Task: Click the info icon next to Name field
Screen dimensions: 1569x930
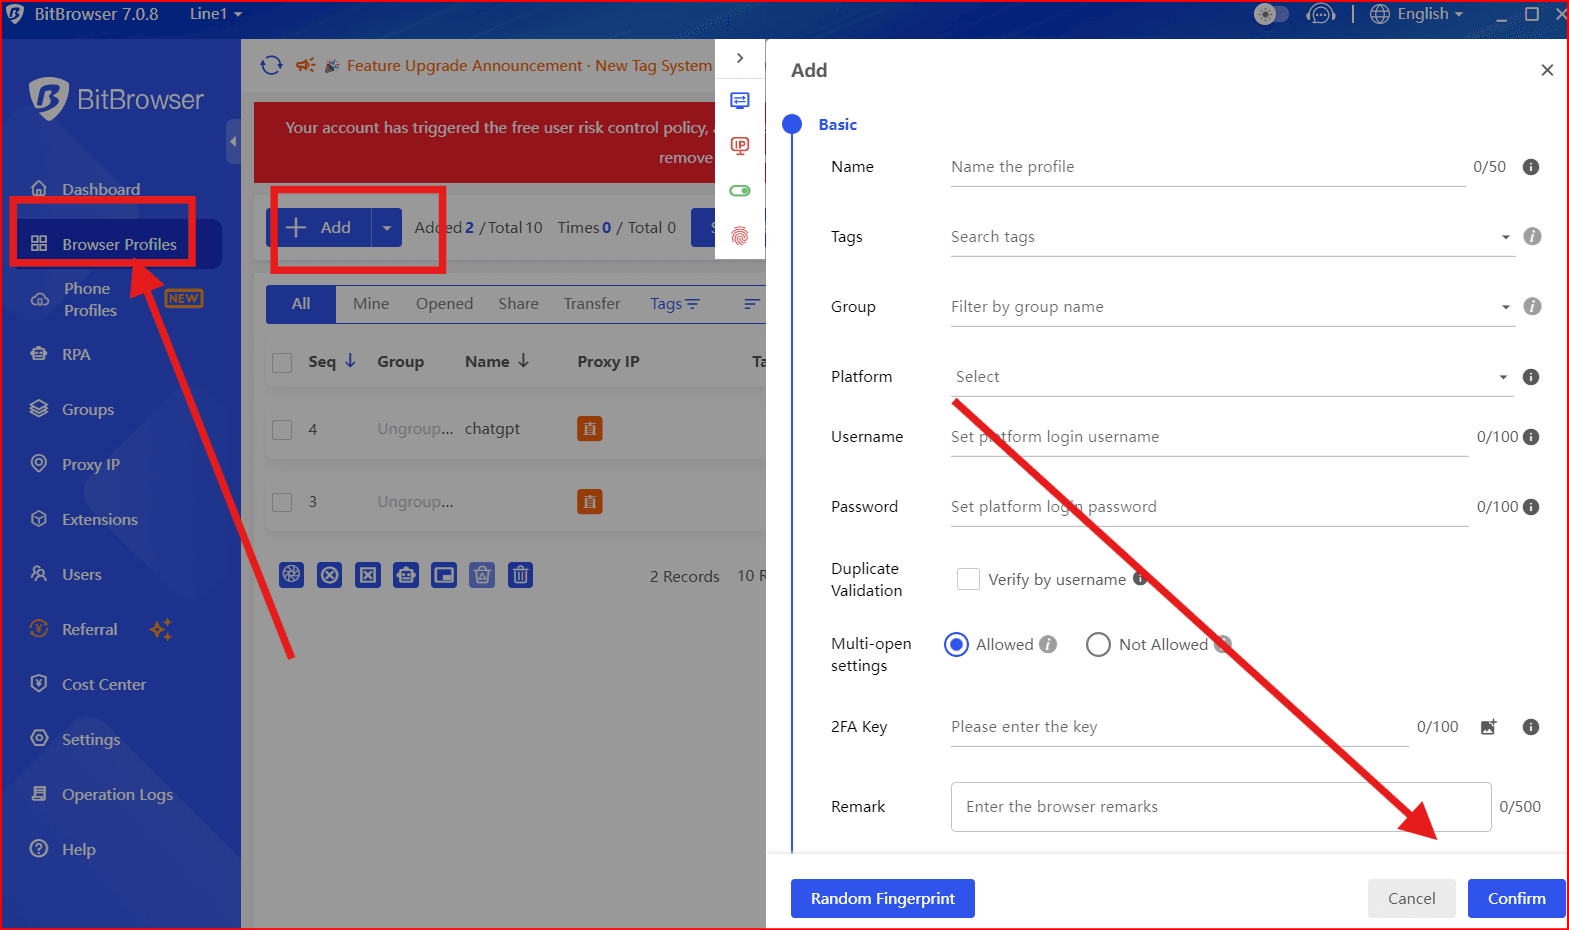Action: click(1530, 167)
